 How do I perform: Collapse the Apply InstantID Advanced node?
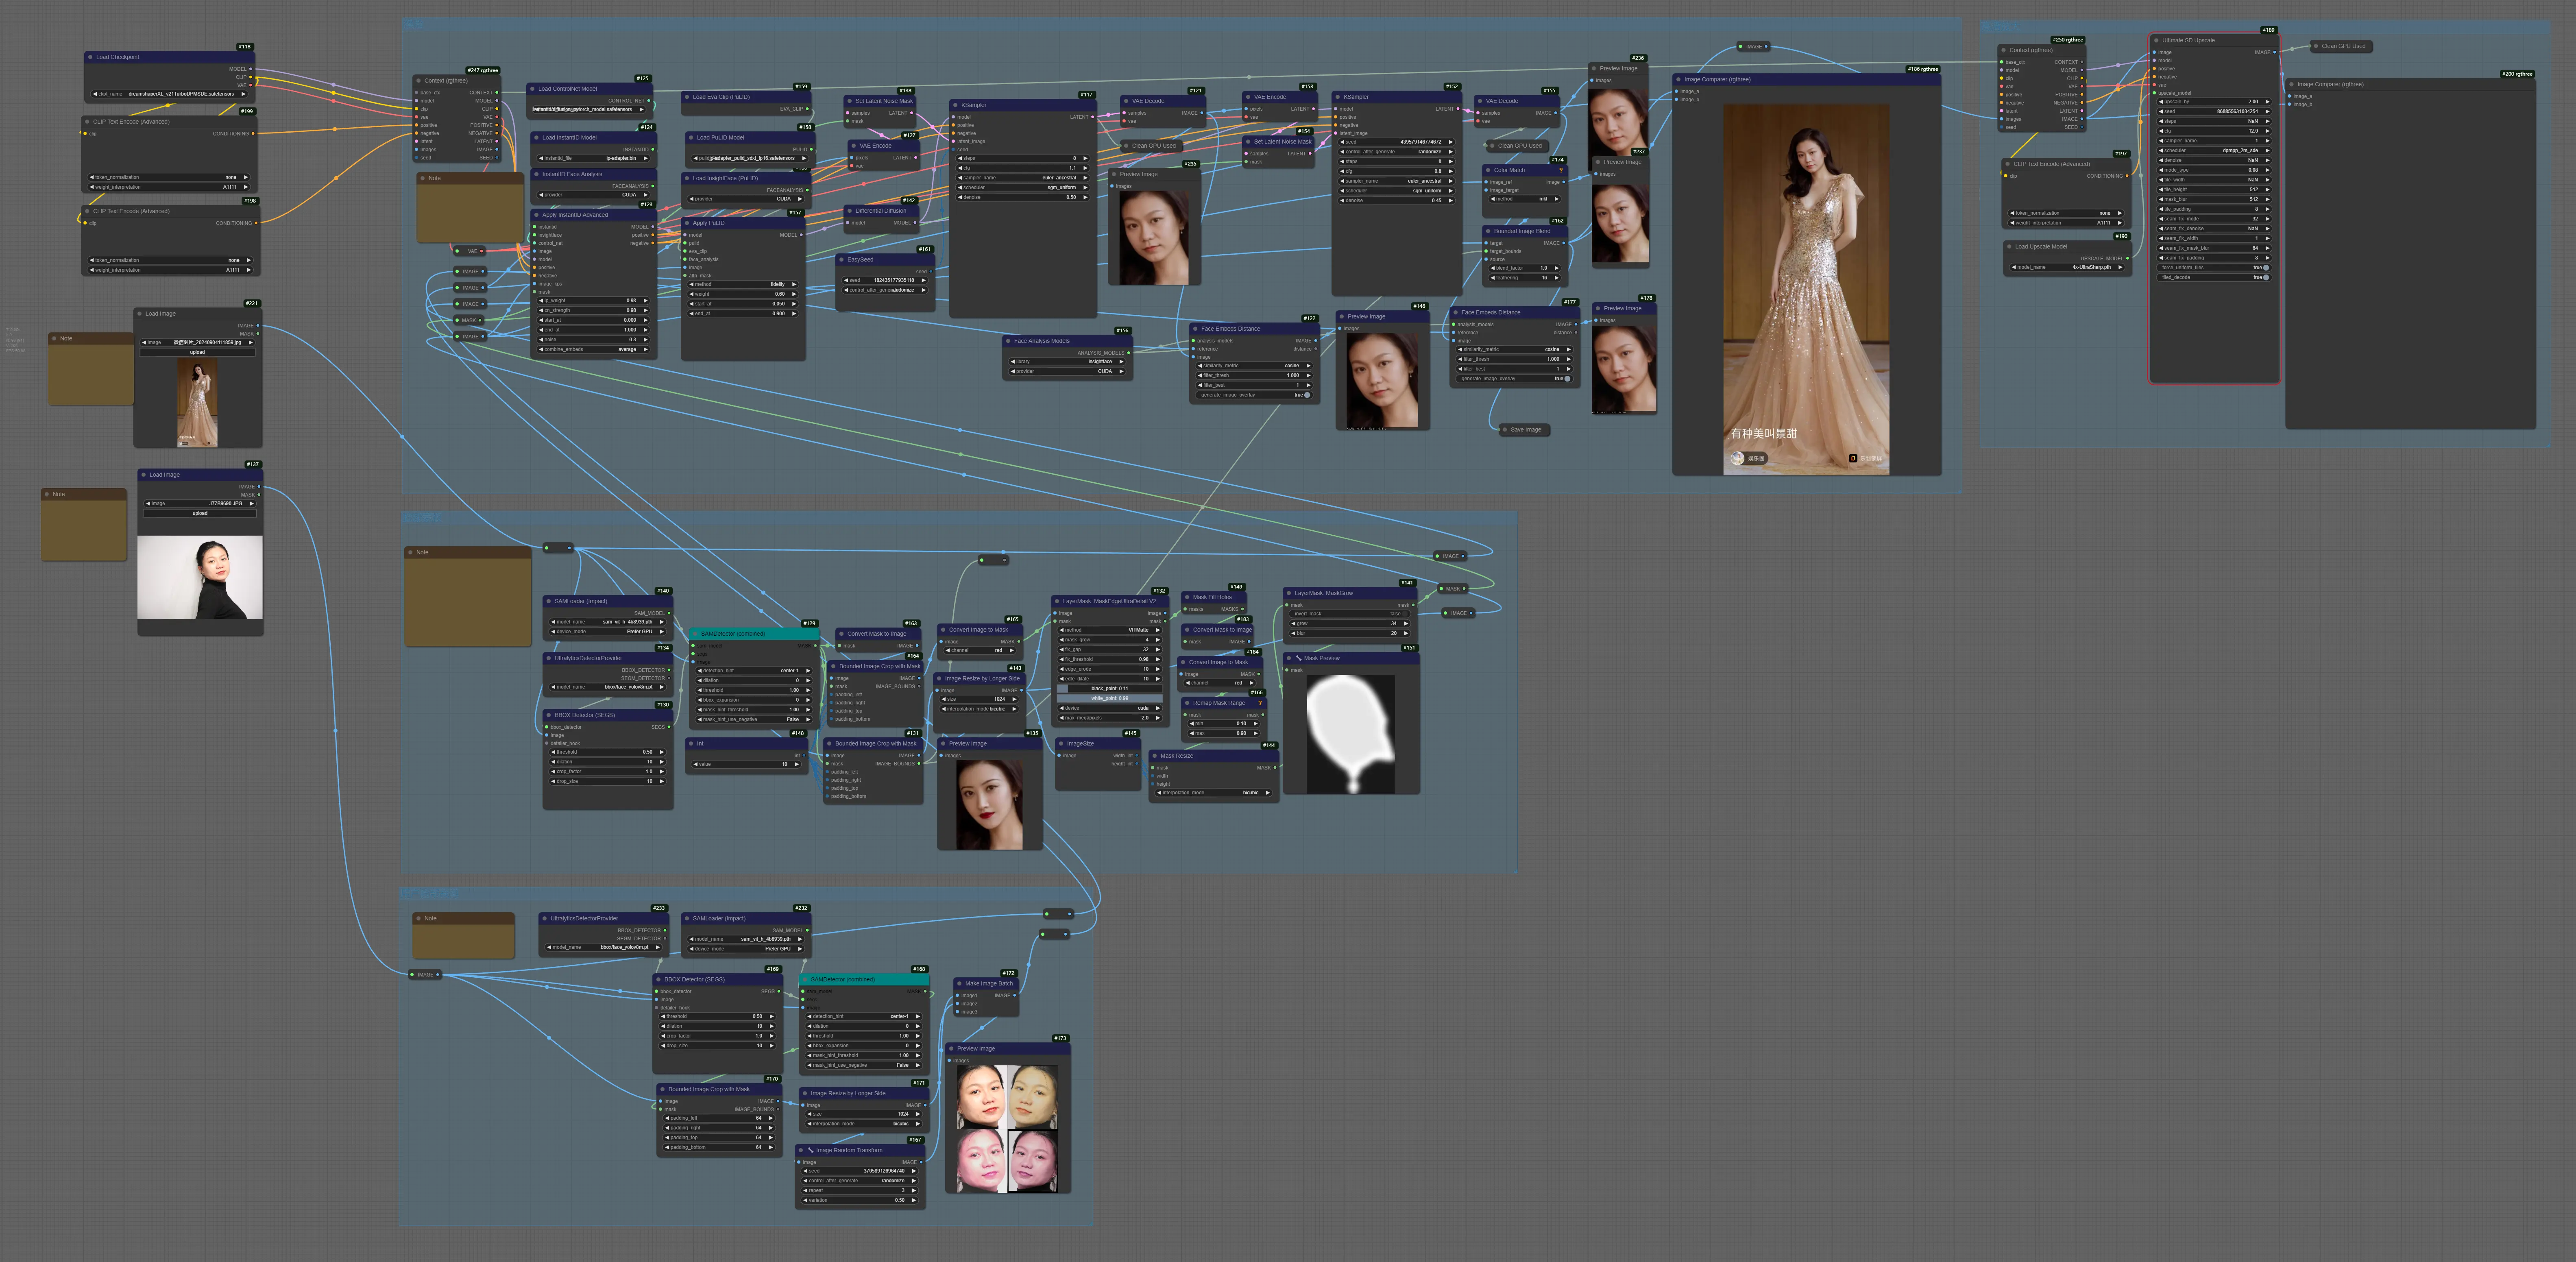click(x=536, y=215)
